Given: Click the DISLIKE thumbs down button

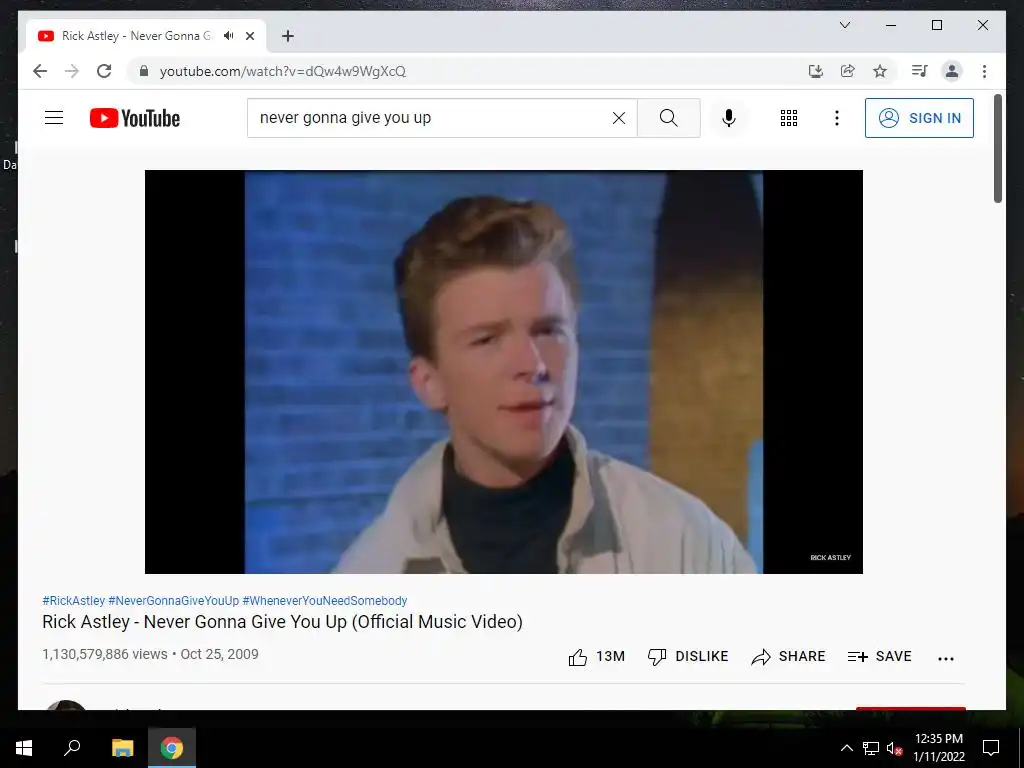Looking at the screenshot, I should (x=688, y=657).
